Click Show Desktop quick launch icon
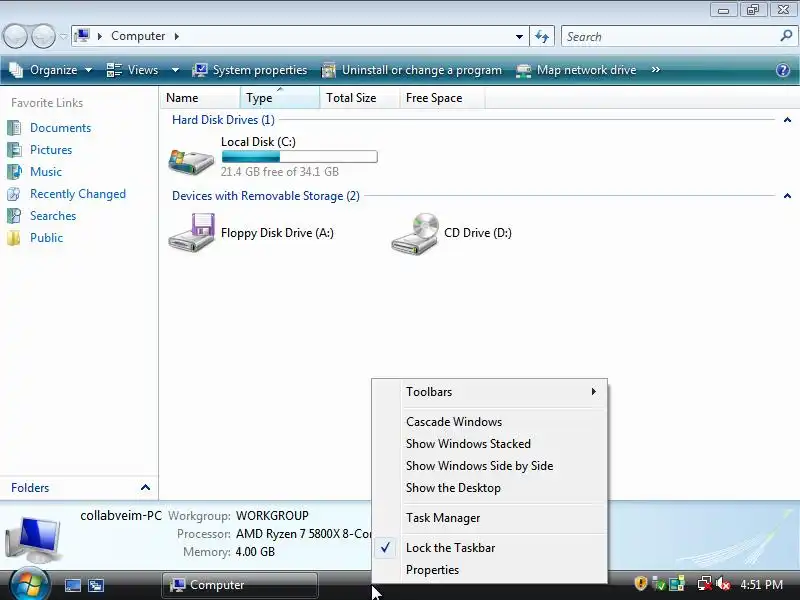 pyautogui.click(x=72, y=585)
